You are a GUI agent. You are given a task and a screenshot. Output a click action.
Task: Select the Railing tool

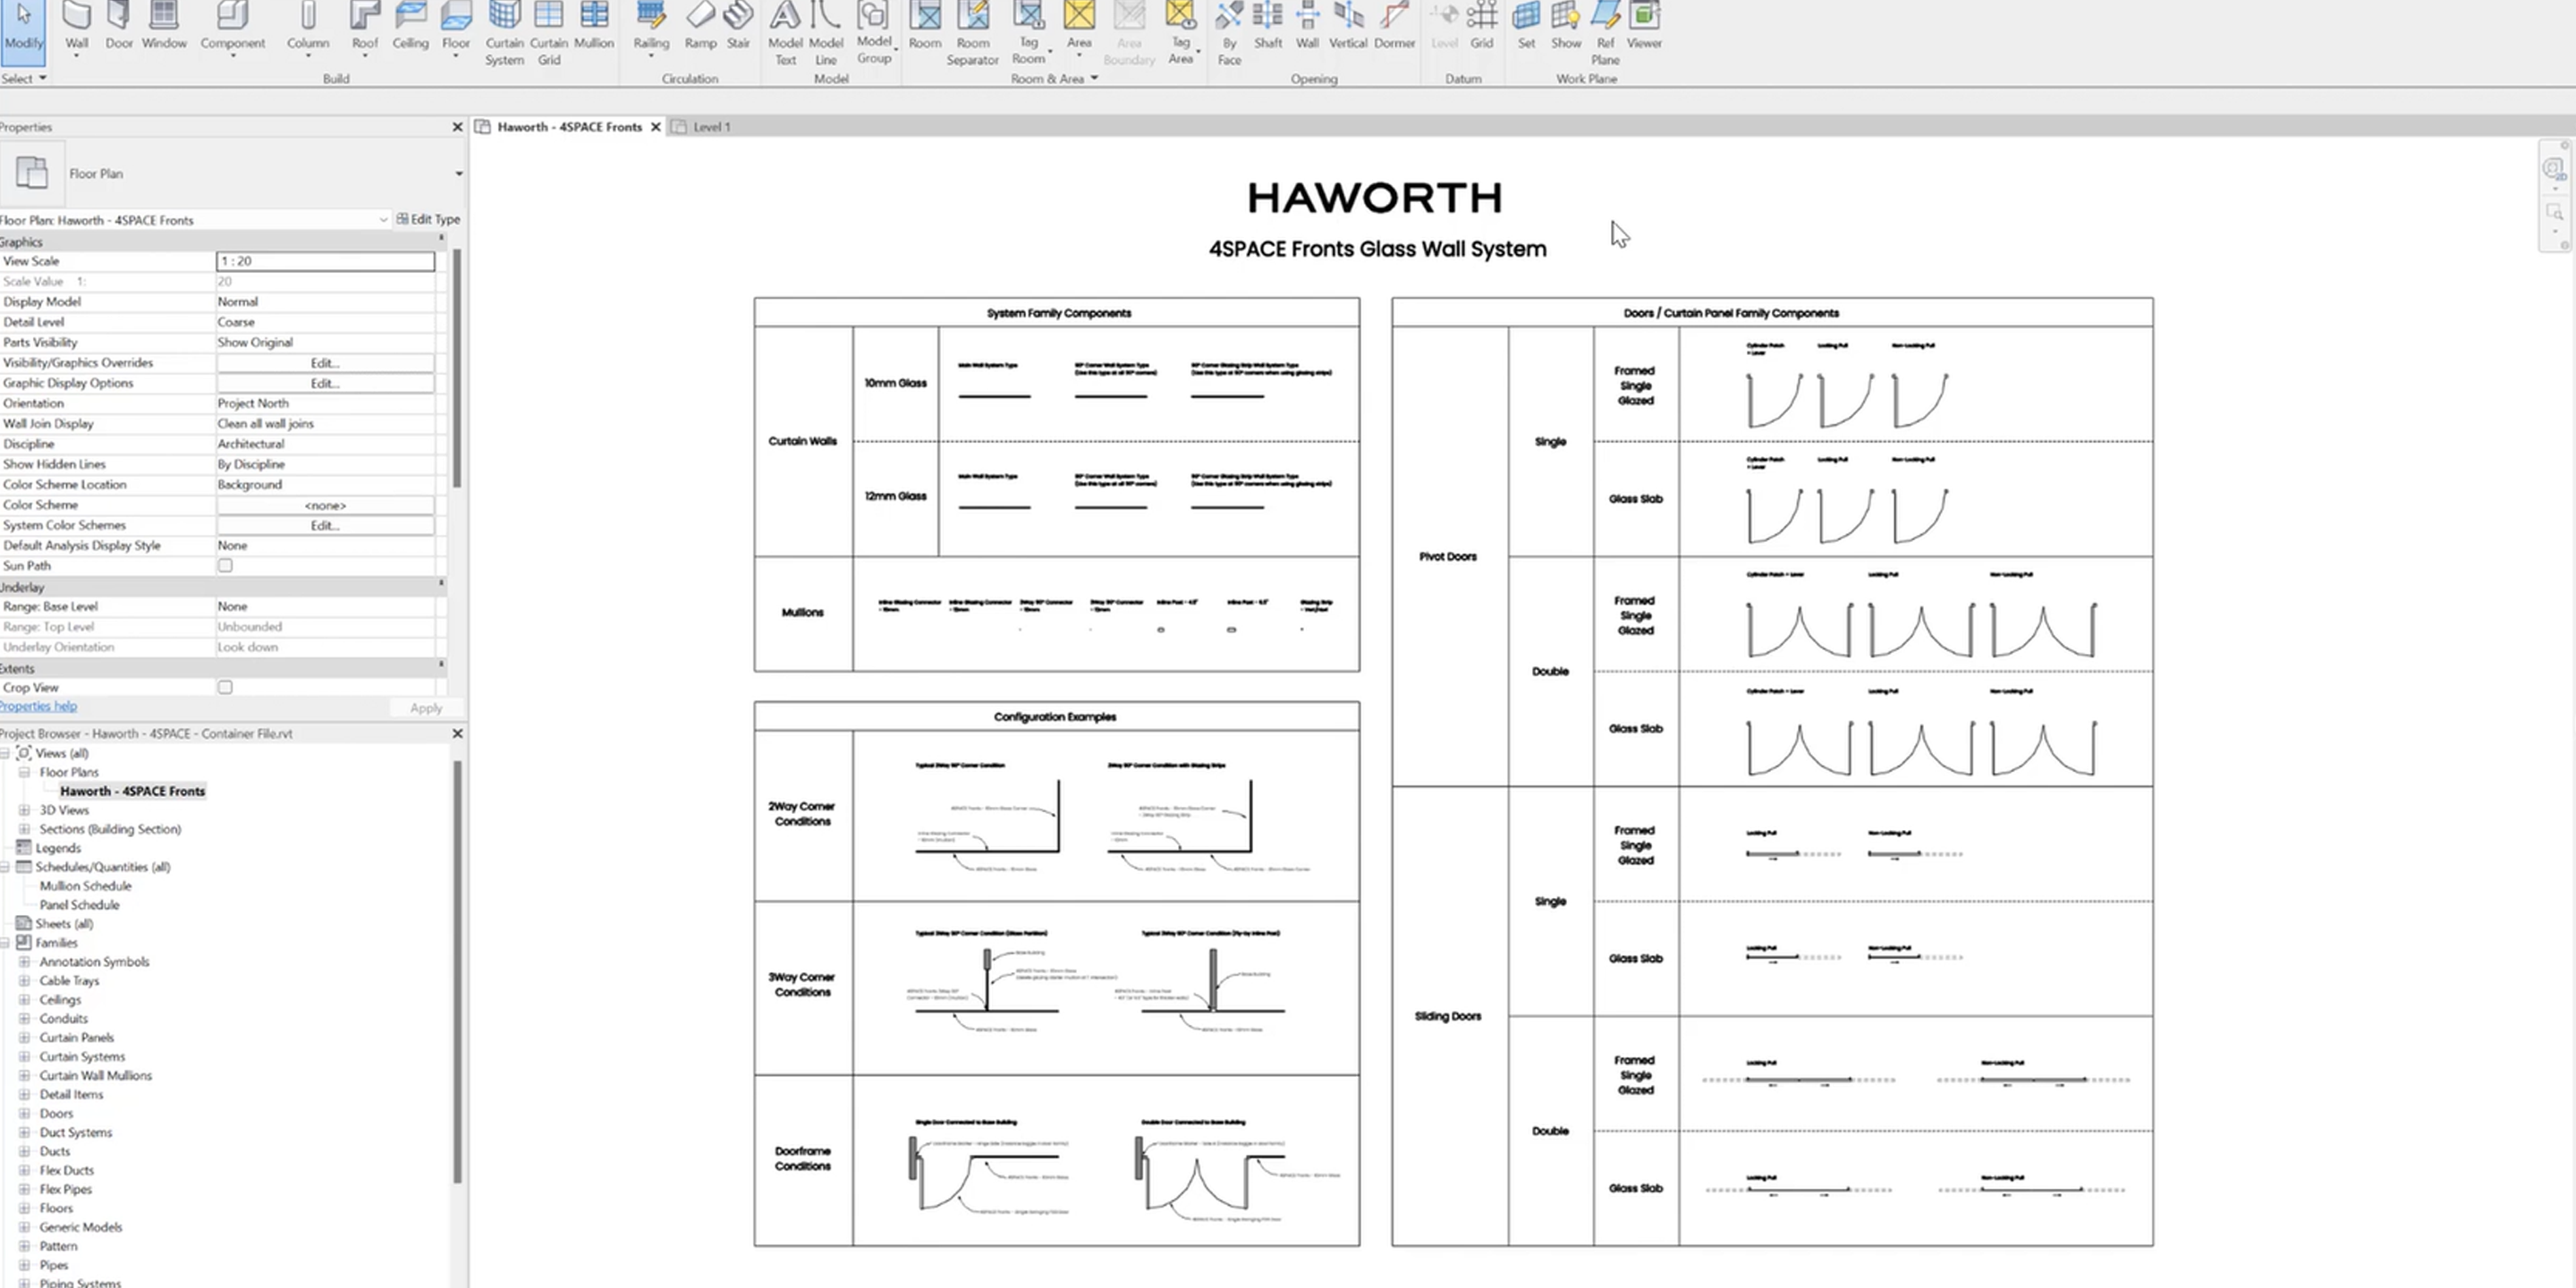651,28
